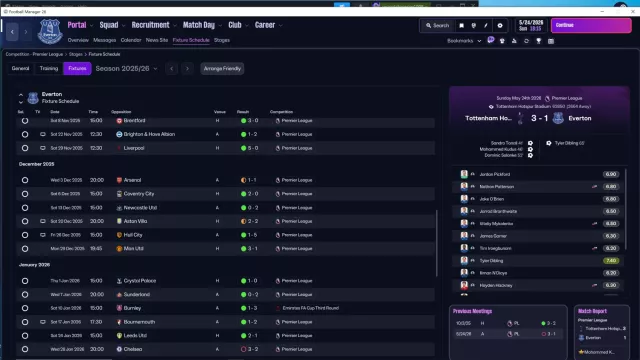Click Jordan Pickford's player portrait icon
The height and width of the screenshot is (360, 640).
pyautogui.click(x=464, y=174)
